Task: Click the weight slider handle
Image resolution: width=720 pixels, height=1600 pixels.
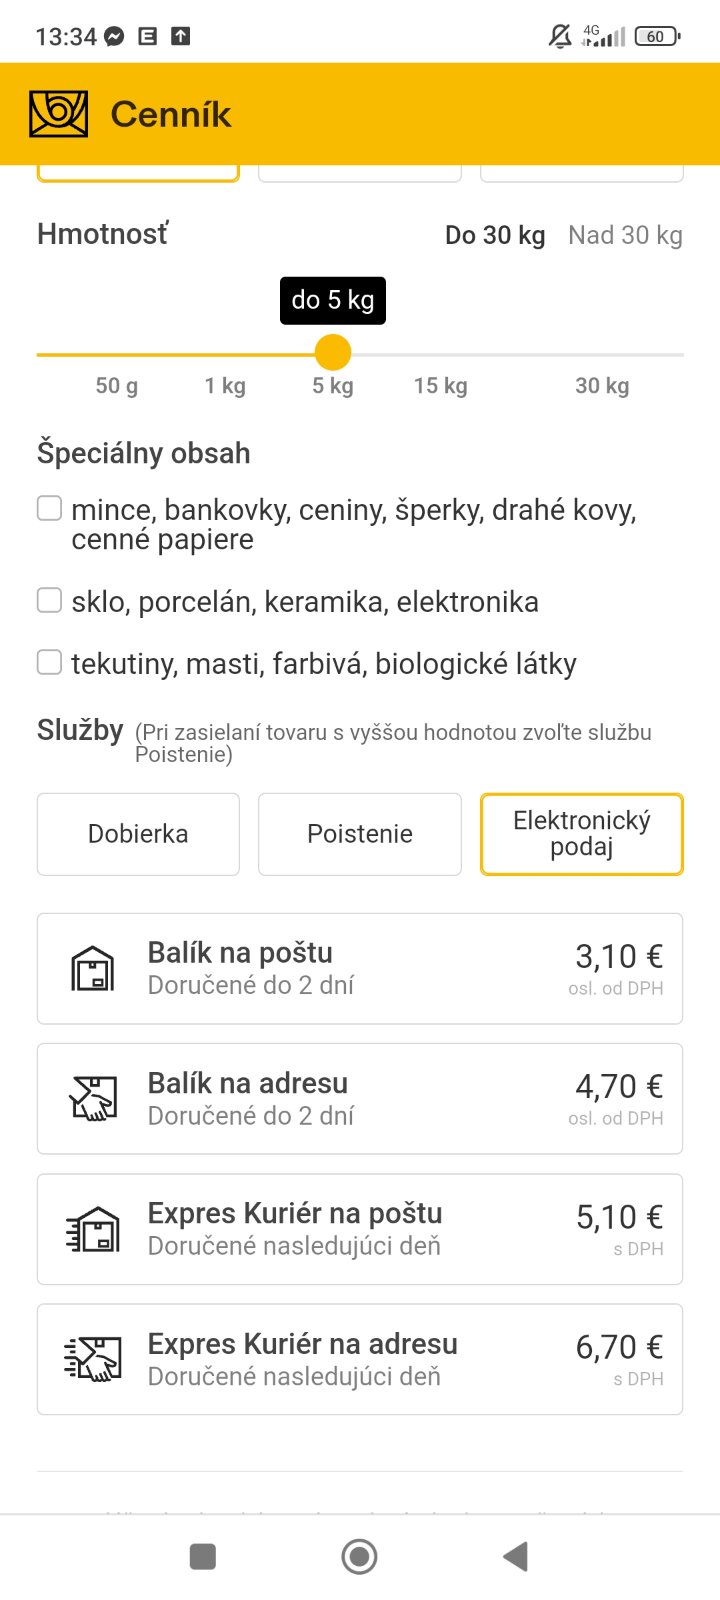Action: [333, 353]
